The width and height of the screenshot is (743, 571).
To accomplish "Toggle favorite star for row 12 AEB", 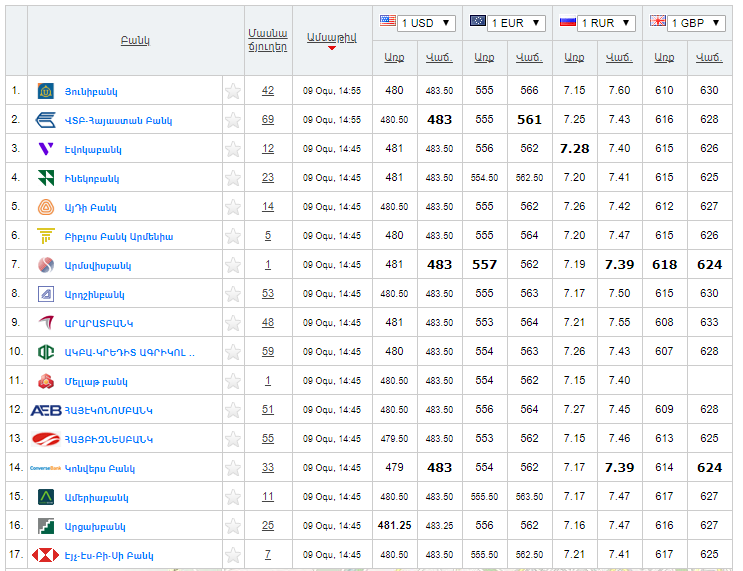I will [233, 410].
